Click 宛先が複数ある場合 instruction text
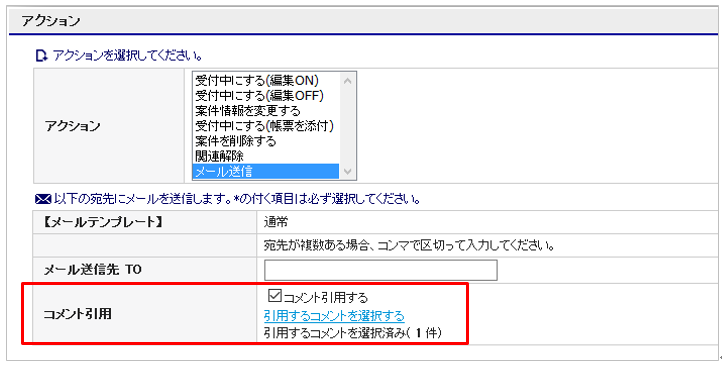Viewport: 722px width, 367px height. pos(408,245)
